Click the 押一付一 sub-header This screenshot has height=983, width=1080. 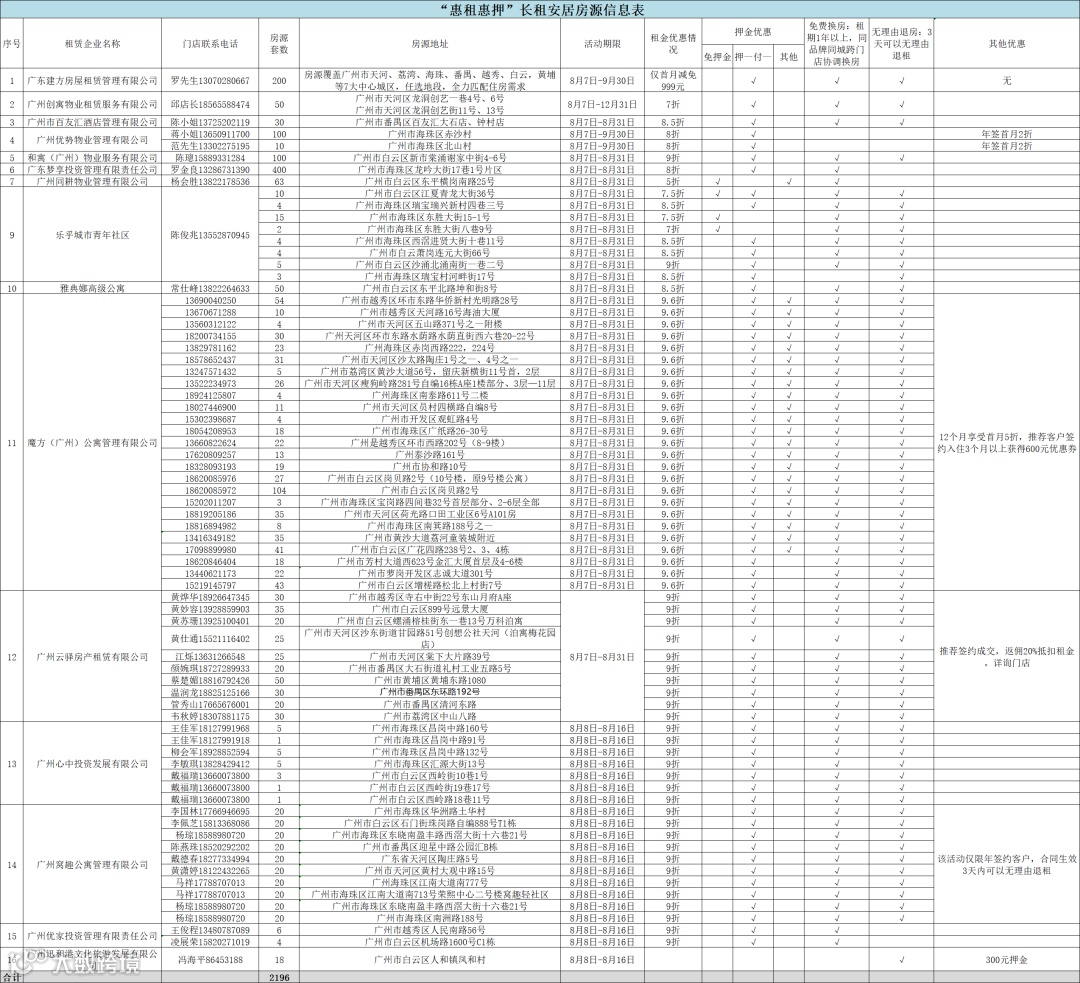coord(753,56)
